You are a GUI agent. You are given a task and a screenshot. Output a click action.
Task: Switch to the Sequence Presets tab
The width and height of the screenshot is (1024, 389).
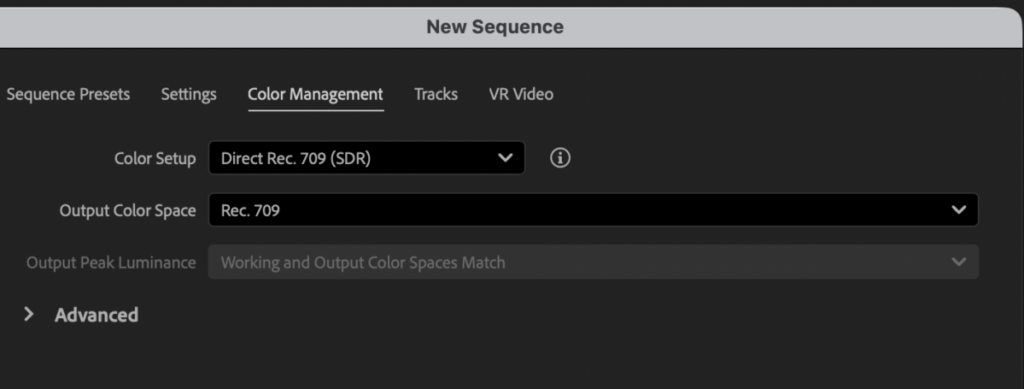click(68, 95)
